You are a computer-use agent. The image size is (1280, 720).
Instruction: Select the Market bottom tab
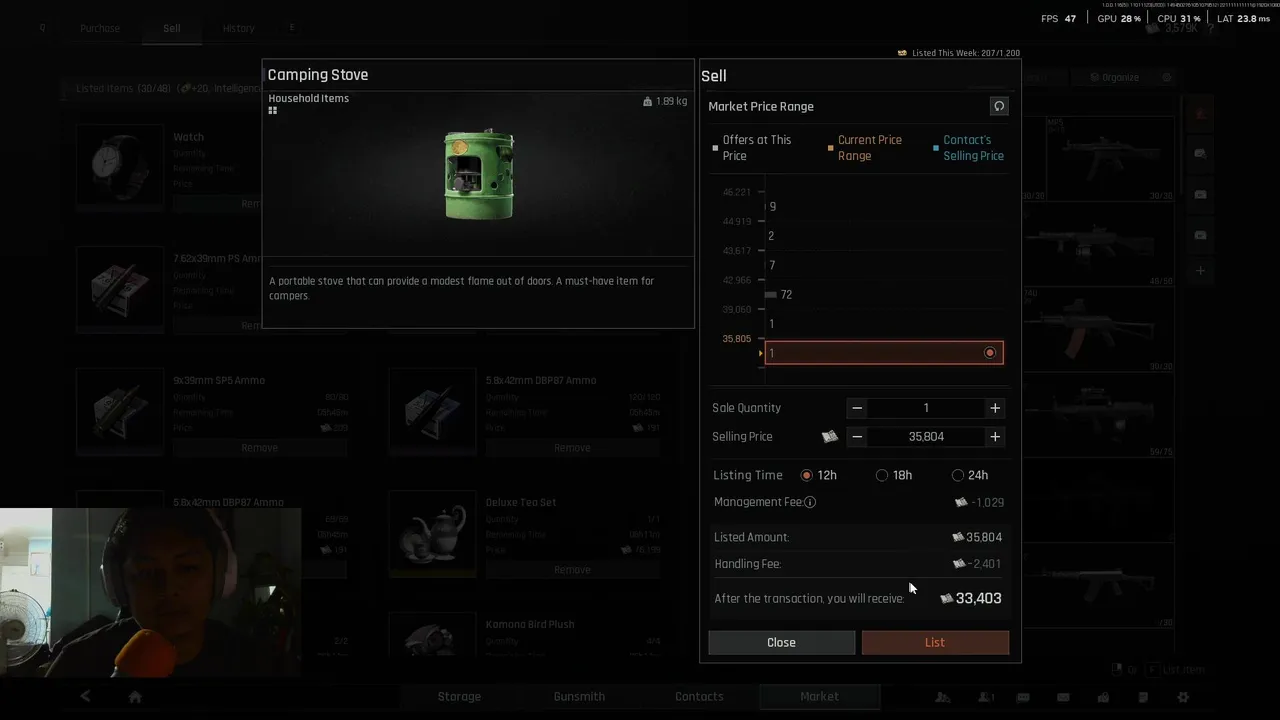pyautogui.click(x=819, y=696)
